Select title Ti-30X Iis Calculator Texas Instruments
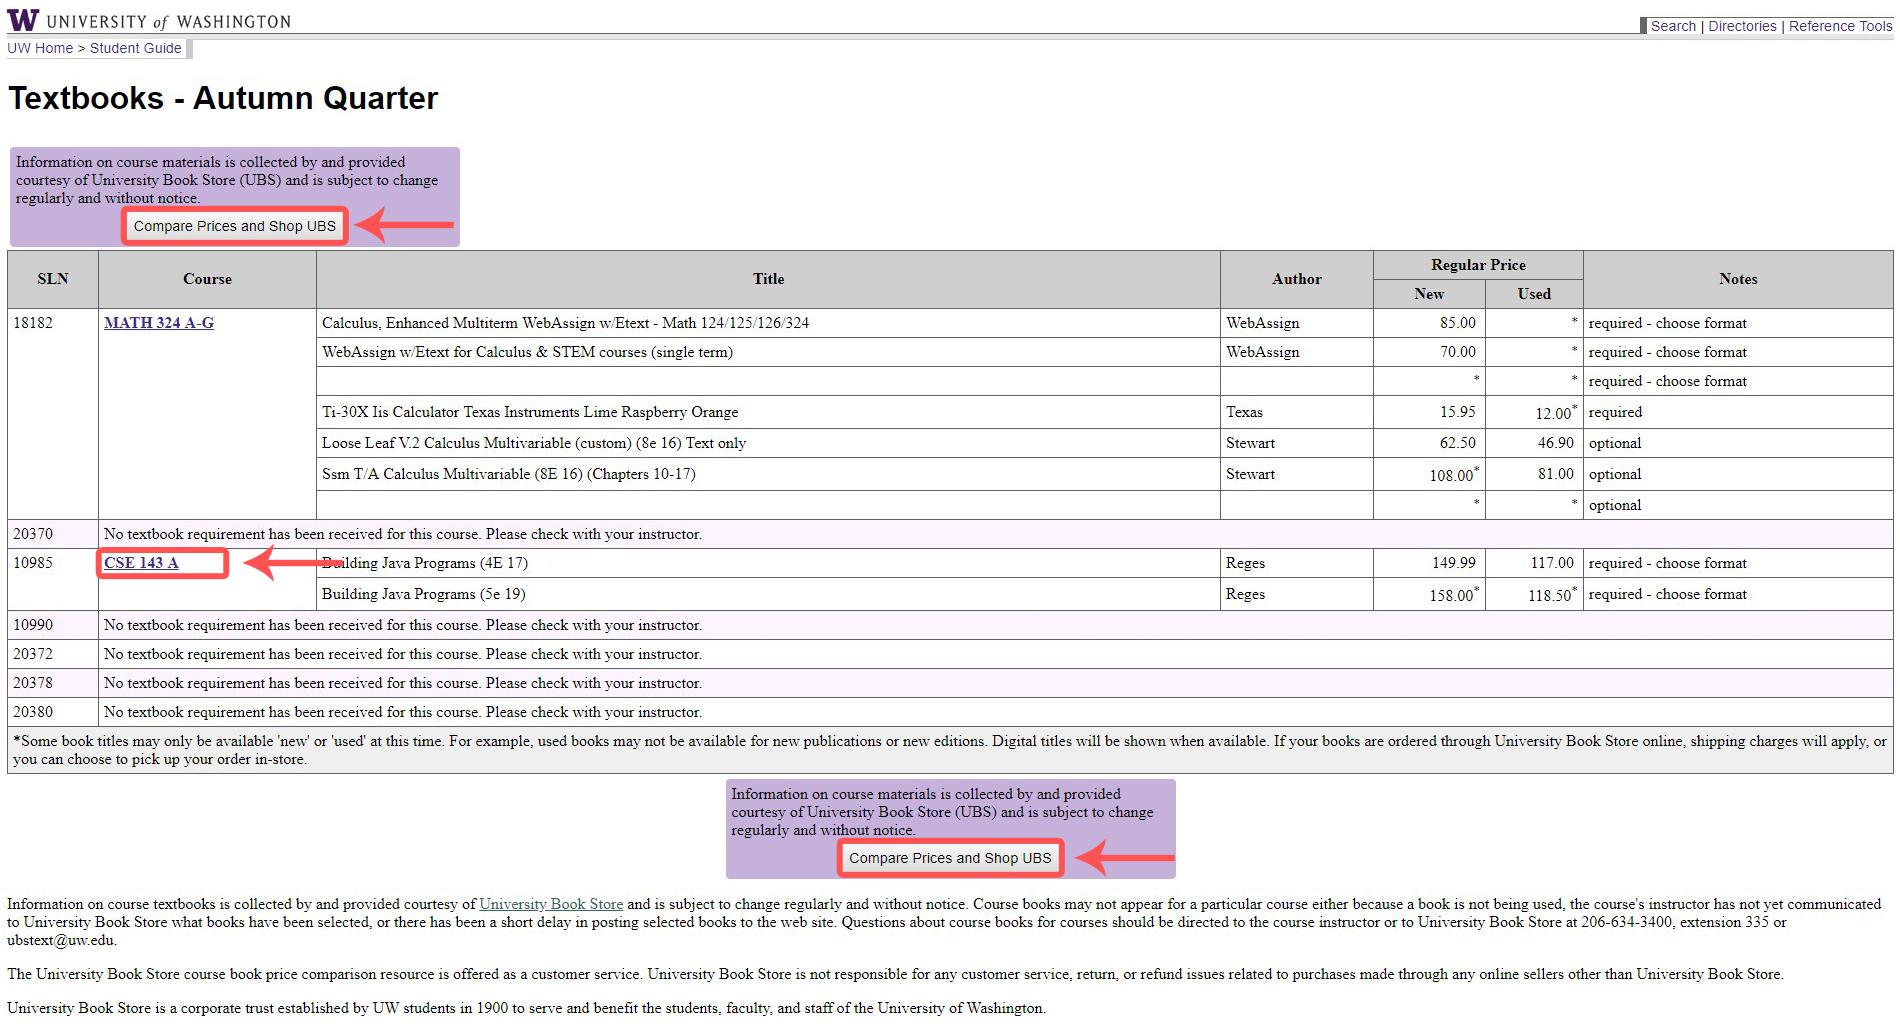Viewport: 1900px width, 1029px height. coord(530,412)
